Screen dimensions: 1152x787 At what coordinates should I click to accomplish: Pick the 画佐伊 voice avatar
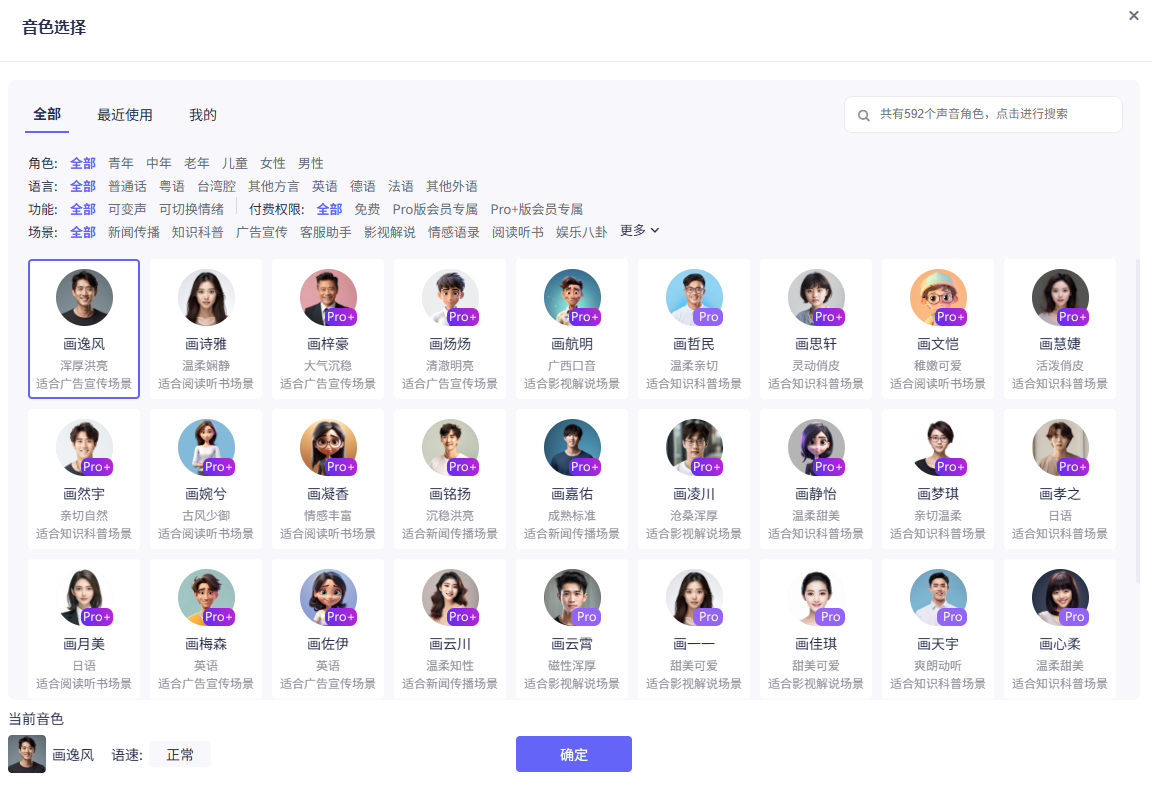pos(328,597)
